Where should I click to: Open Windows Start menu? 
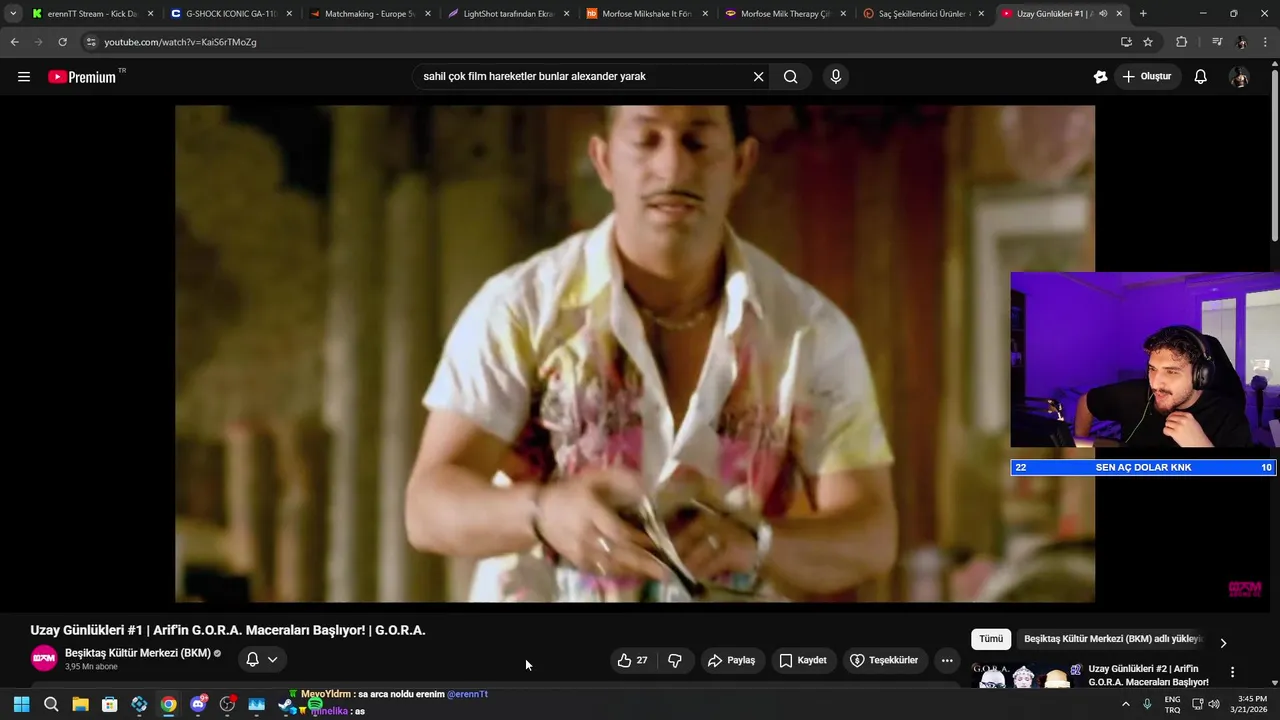(x=21, y=704)
